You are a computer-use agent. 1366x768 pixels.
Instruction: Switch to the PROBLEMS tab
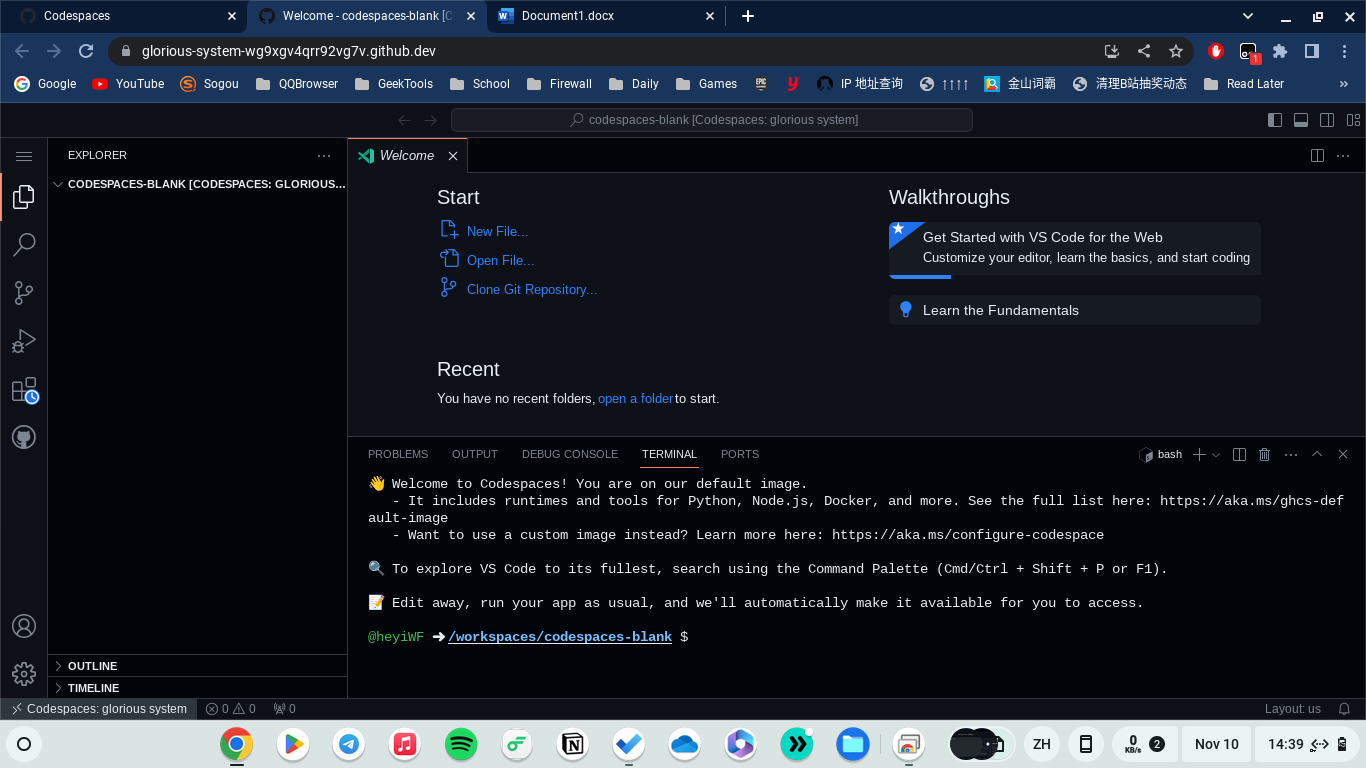tap(398, 454)
